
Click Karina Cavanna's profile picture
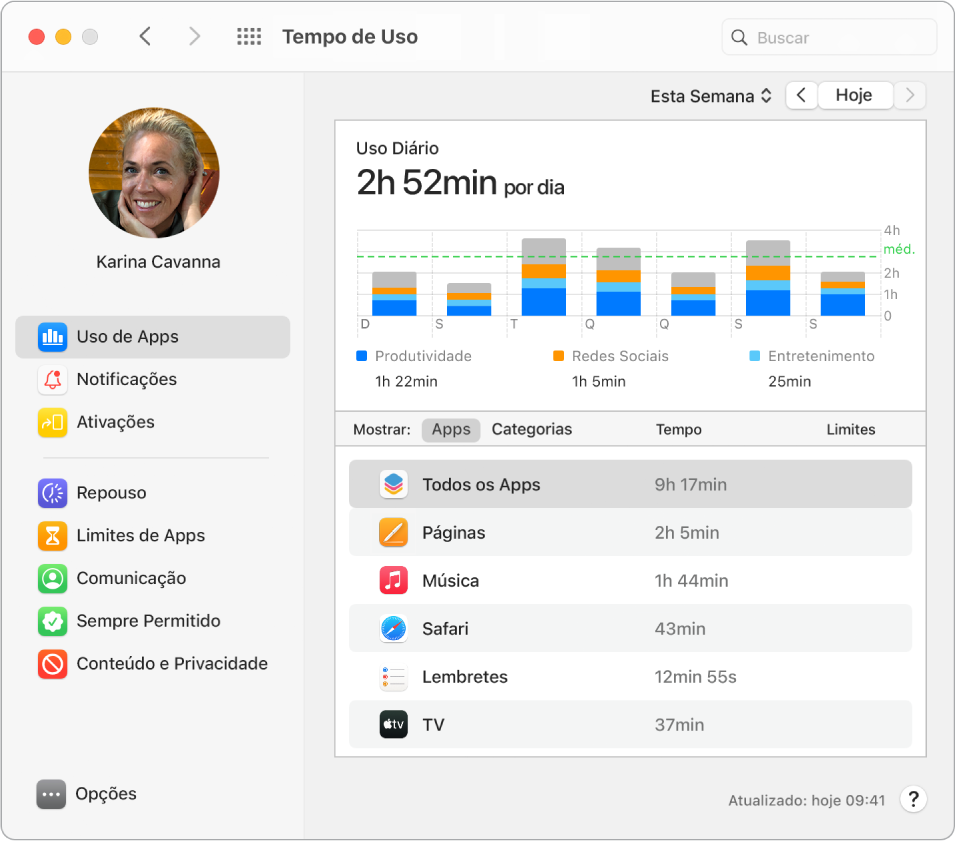[154, 173]
